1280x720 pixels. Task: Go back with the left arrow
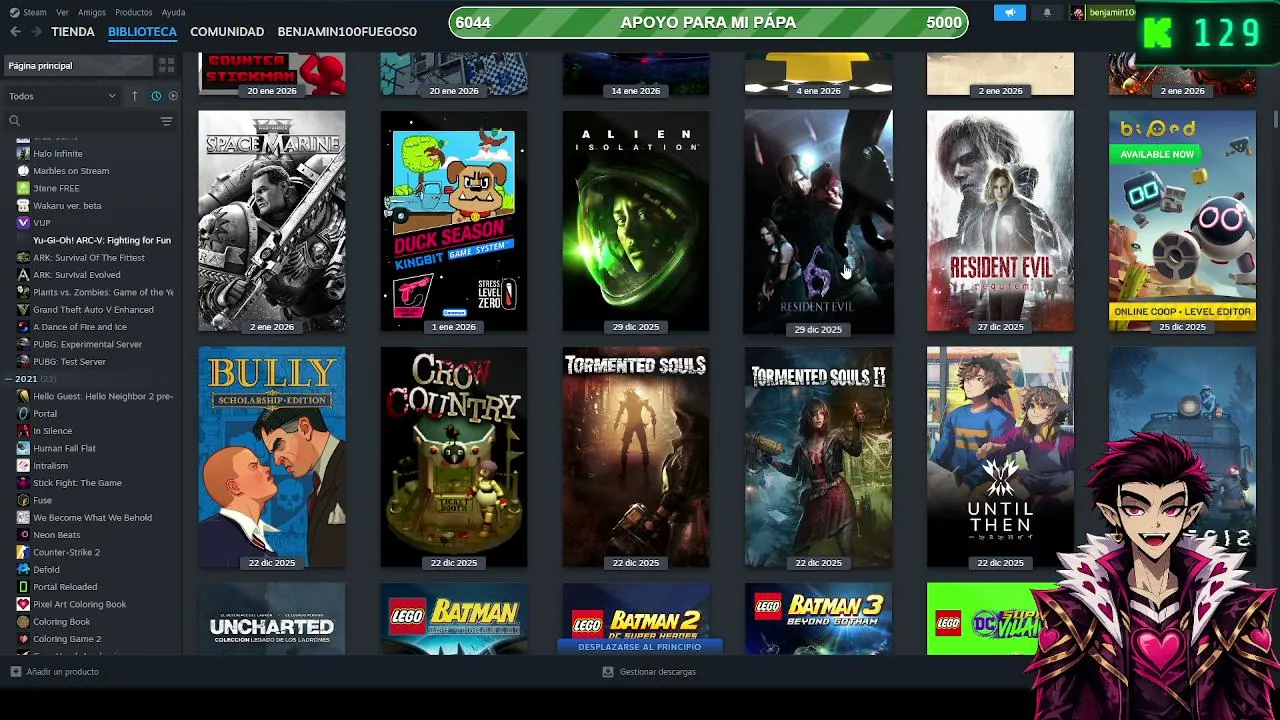15,32
